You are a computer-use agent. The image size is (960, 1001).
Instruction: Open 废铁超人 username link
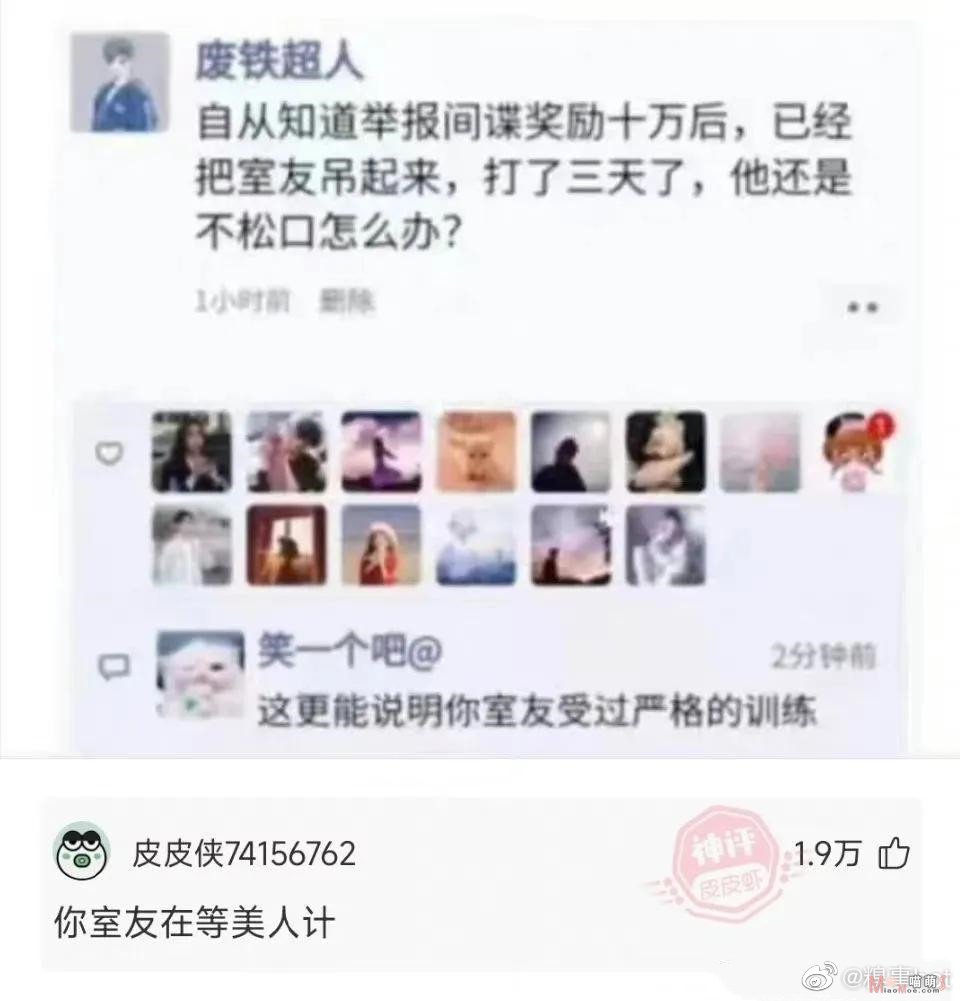pos(279,62)
